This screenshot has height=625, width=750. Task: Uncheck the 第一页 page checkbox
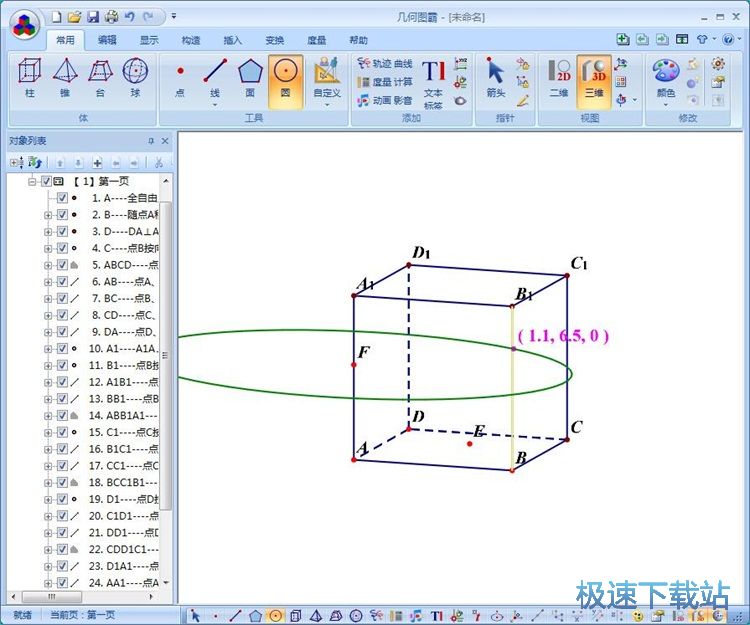click(x=46, y=182)
